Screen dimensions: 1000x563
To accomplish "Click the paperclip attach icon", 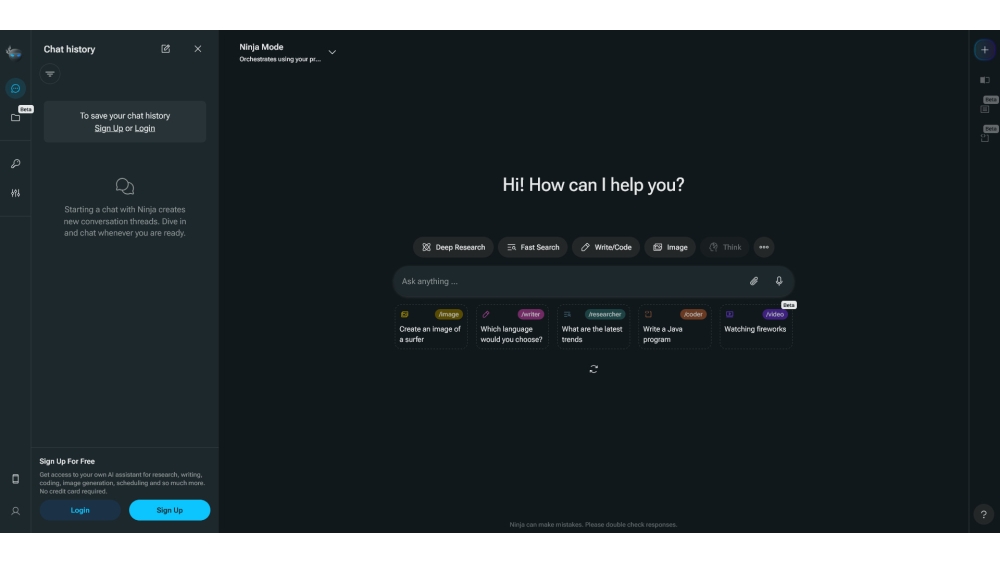I will pyautogui.click(x=754, y=281).
